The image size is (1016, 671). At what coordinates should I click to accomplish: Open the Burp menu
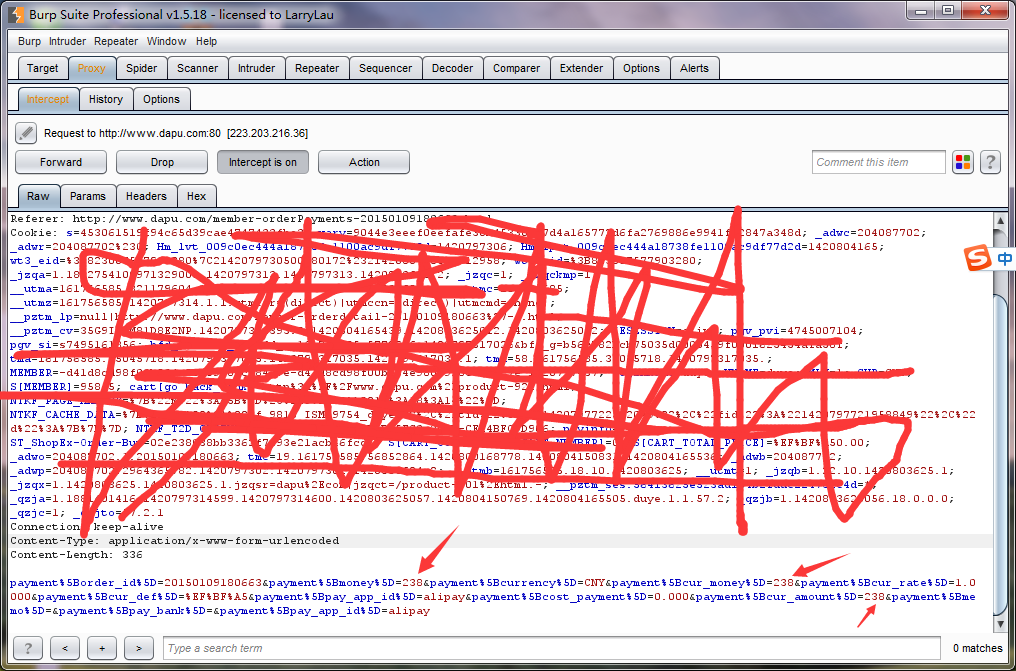pos(29,41)
